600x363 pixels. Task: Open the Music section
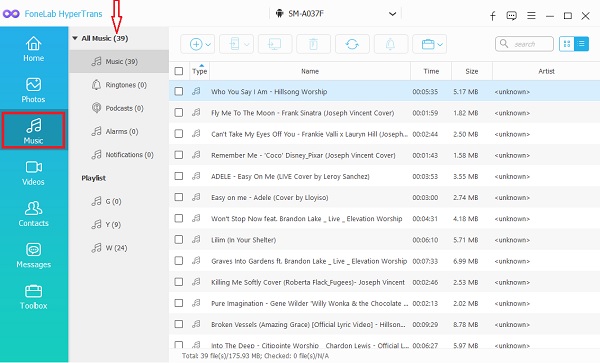[34, 130]
